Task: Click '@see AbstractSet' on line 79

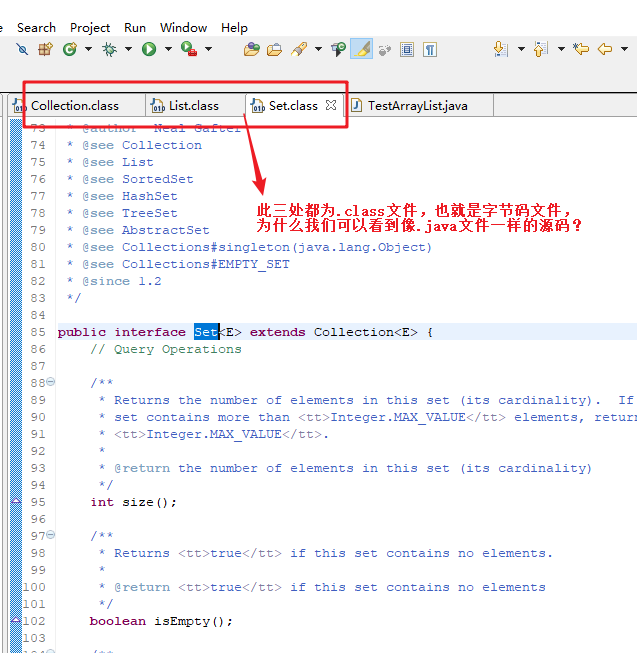Action: pos(146,230)
